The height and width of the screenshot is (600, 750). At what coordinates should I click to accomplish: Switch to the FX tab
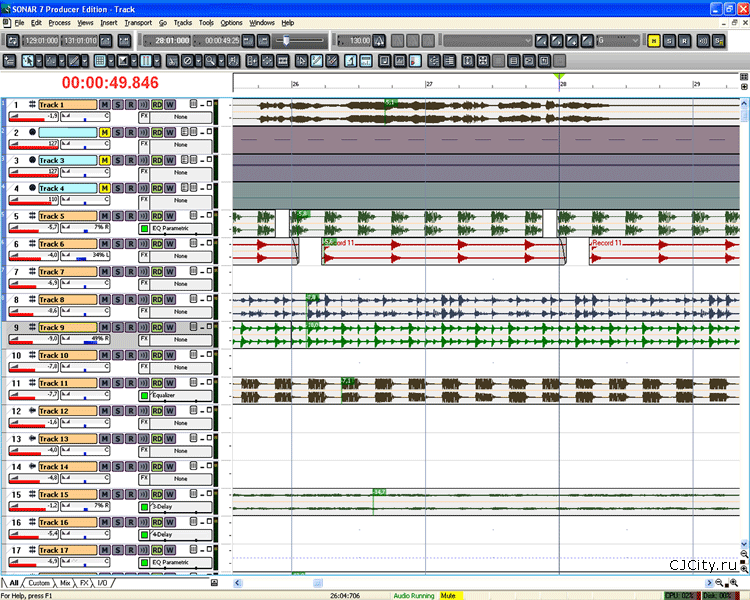coord(84,583)
